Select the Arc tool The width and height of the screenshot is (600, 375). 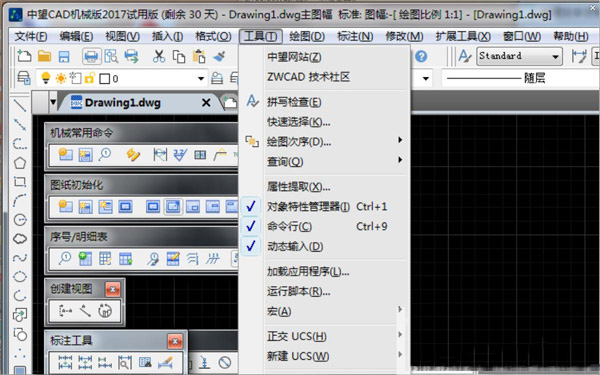click(x=20, y=201)
